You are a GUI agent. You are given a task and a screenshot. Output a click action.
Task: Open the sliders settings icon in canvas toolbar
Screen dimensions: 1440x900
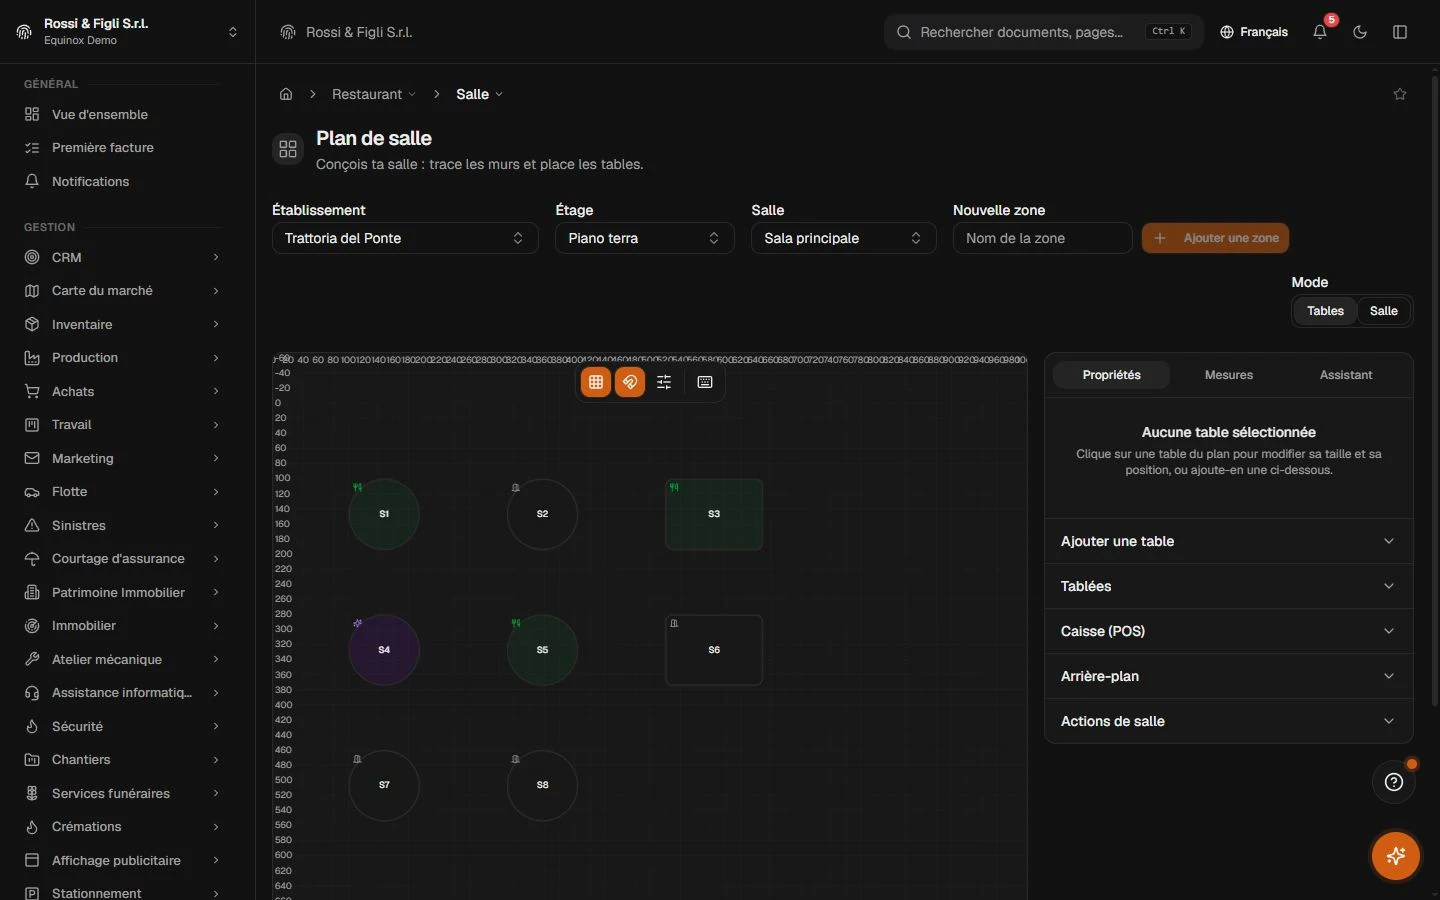(x=664, y=382)
